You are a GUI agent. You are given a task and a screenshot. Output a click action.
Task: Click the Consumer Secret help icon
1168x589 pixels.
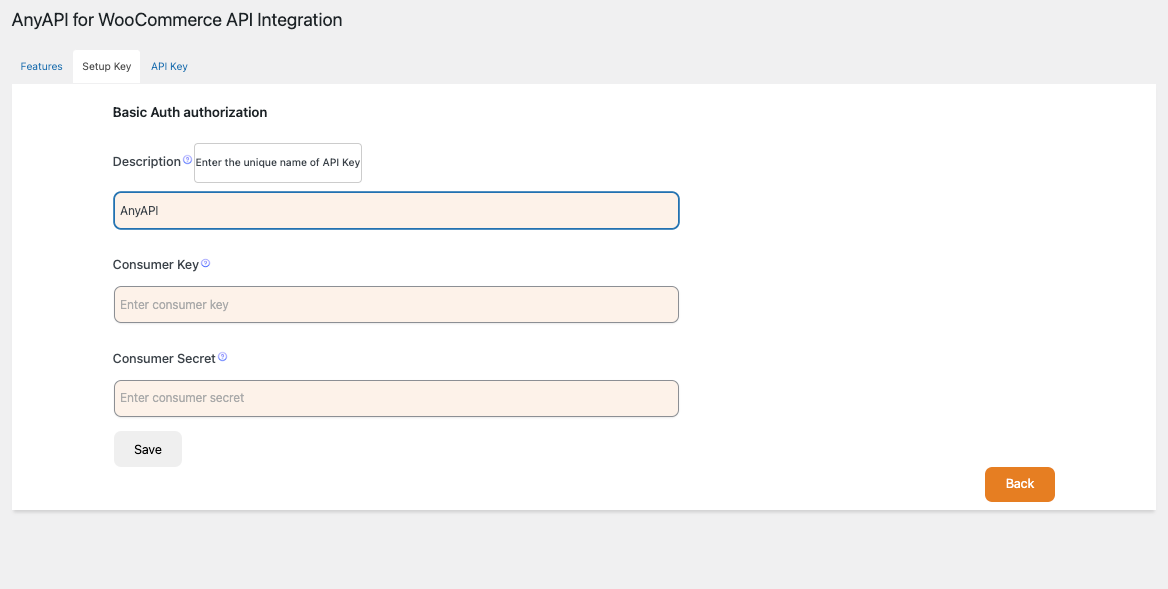tap(222, 357)
